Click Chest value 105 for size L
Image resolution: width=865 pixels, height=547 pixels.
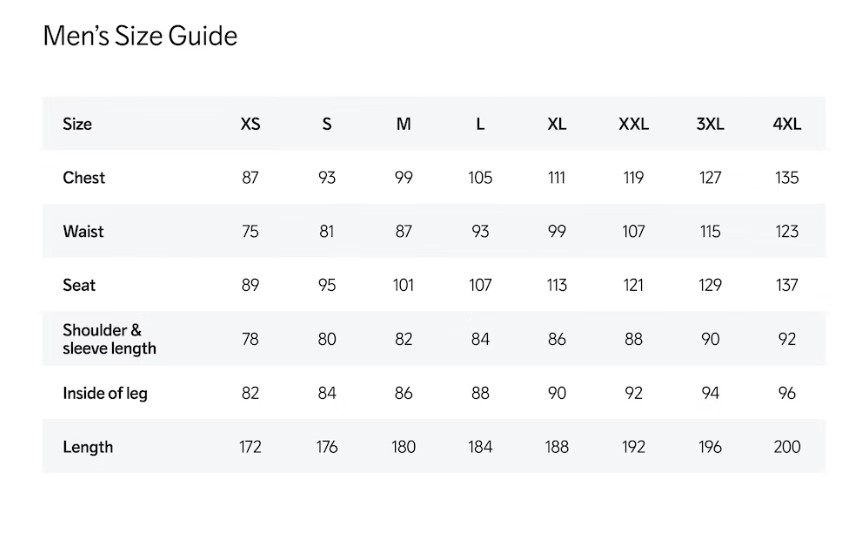click(480, 178)
